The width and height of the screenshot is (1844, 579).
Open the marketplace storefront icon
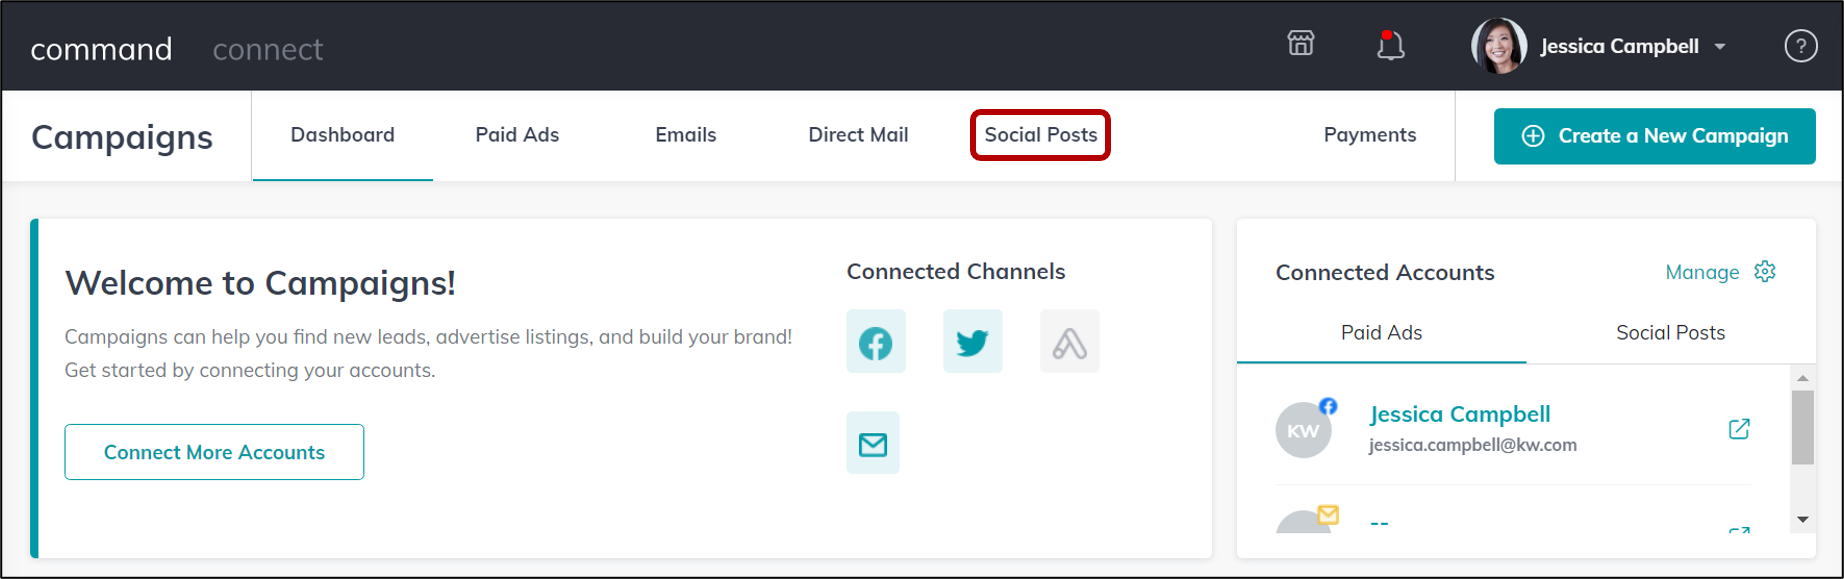[1299, 44]
